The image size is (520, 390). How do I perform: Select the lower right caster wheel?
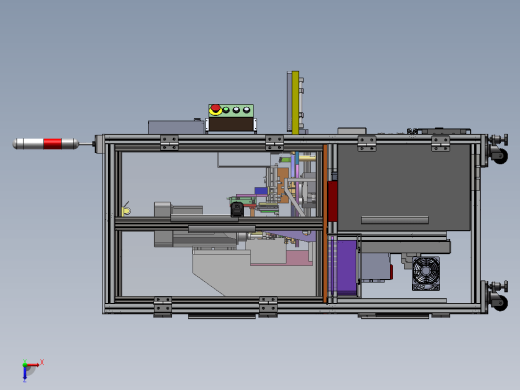[499, 303]
